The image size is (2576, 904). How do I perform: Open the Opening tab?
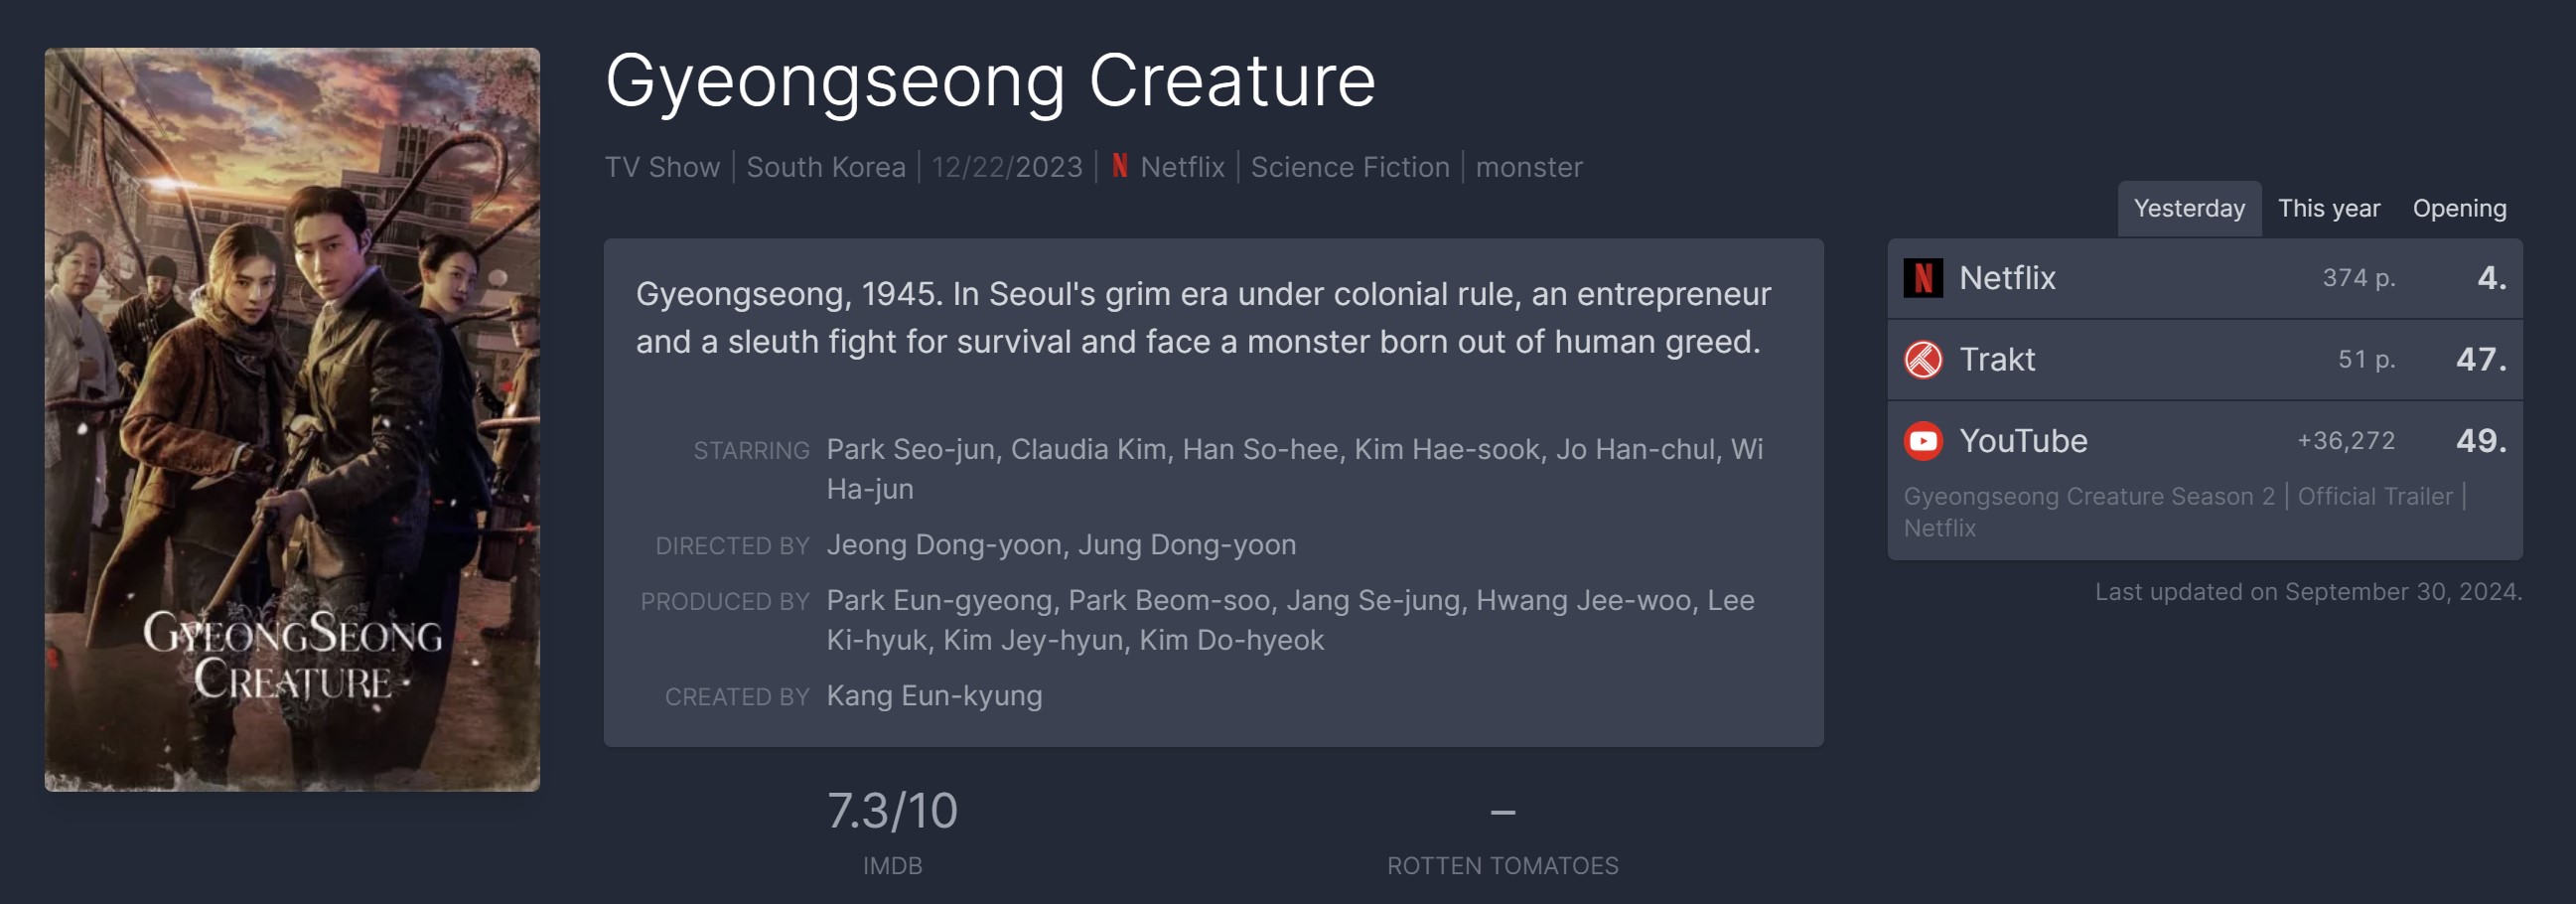2458,208
